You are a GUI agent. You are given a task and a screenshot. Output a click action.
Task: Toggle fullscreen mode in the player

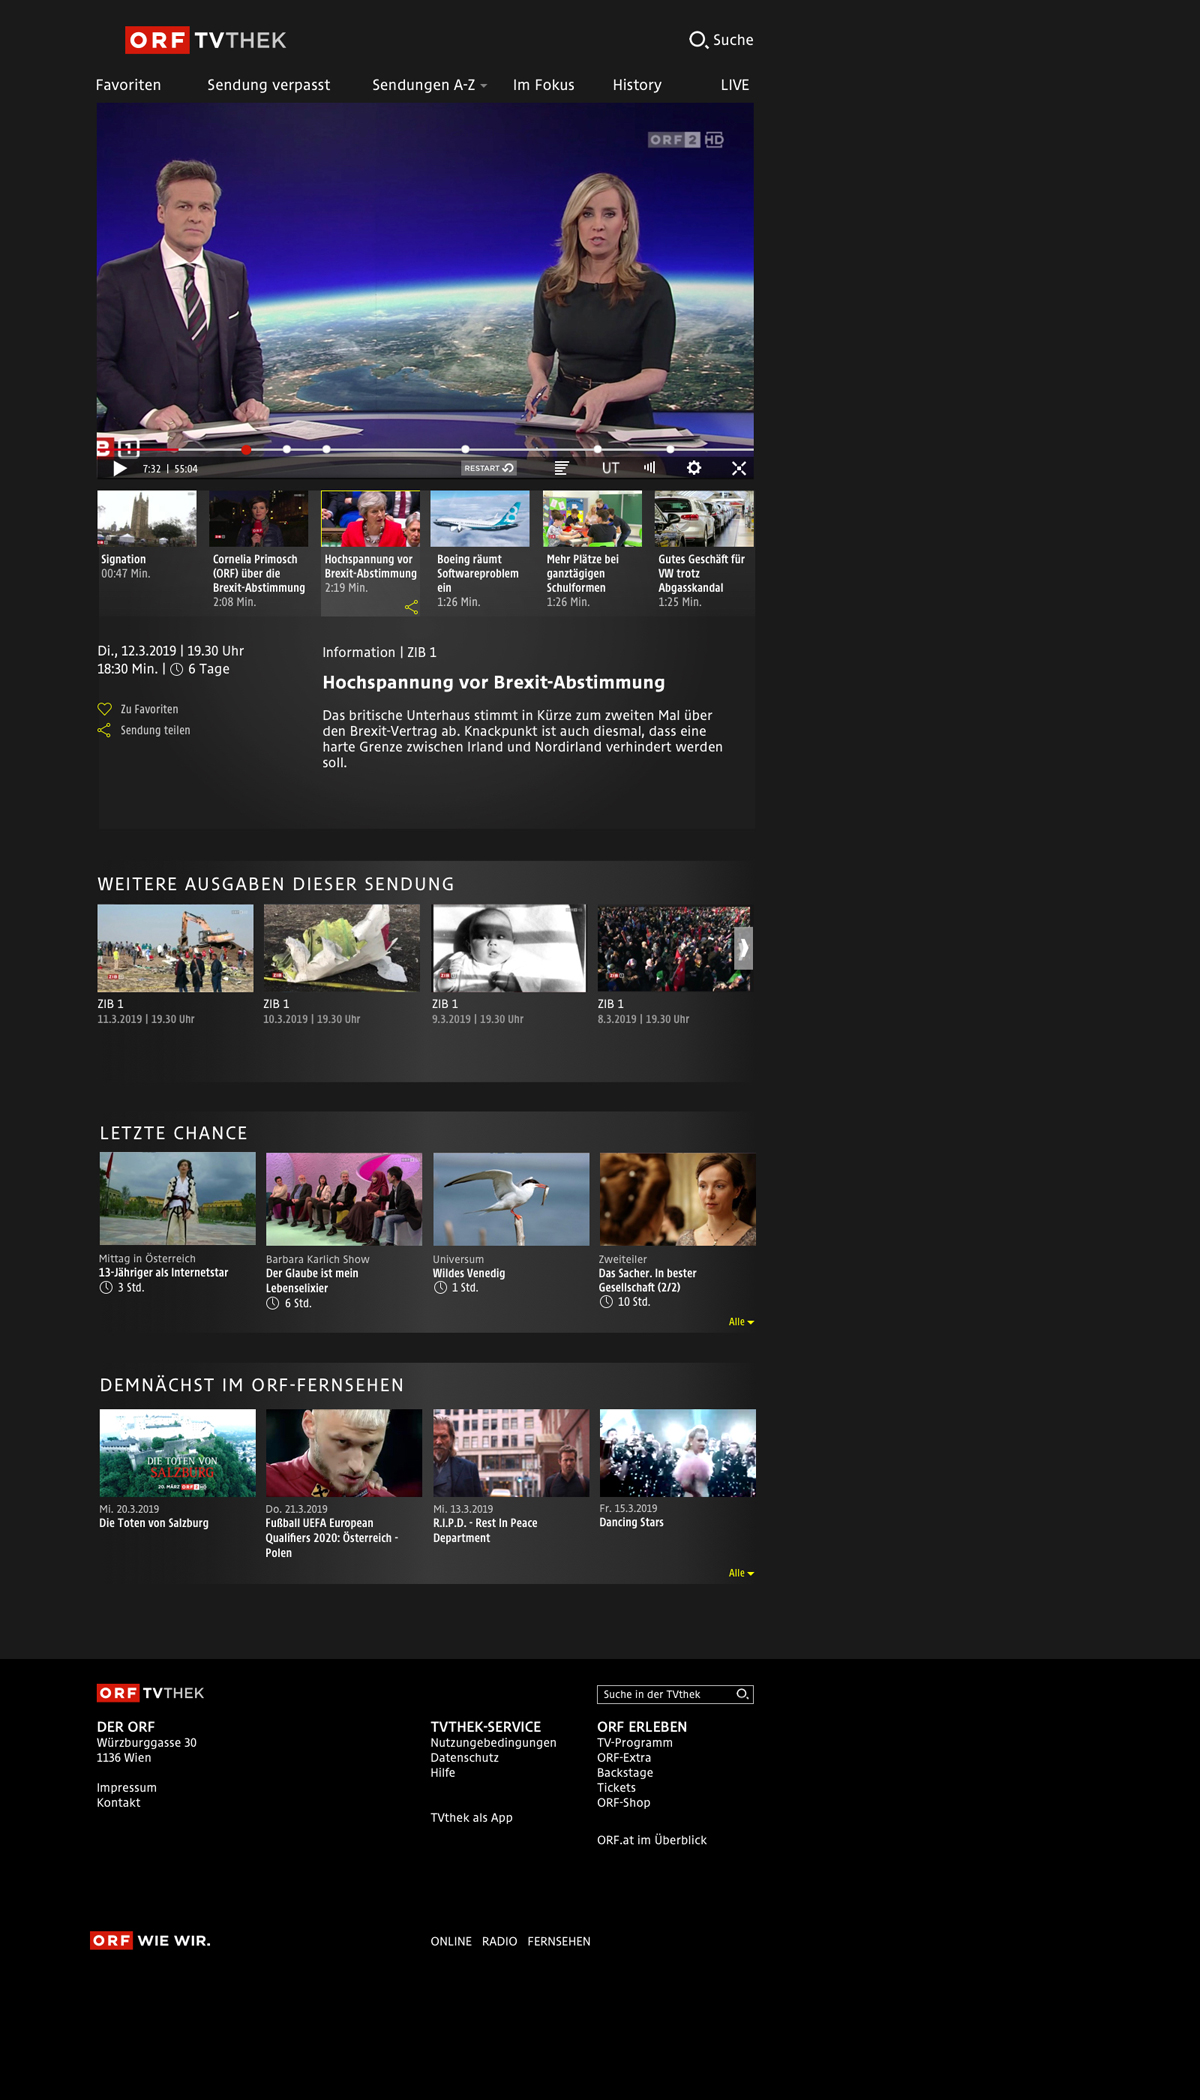point(739,468)
